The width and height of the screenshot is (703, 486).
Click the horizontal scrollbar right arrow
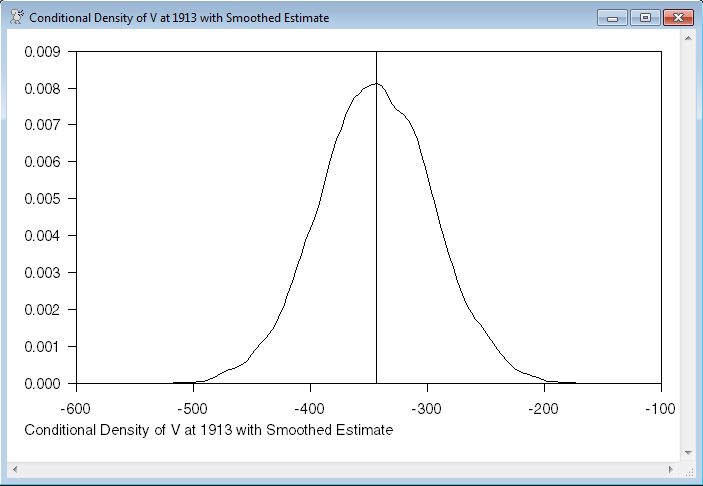click(x=671, y=469)
